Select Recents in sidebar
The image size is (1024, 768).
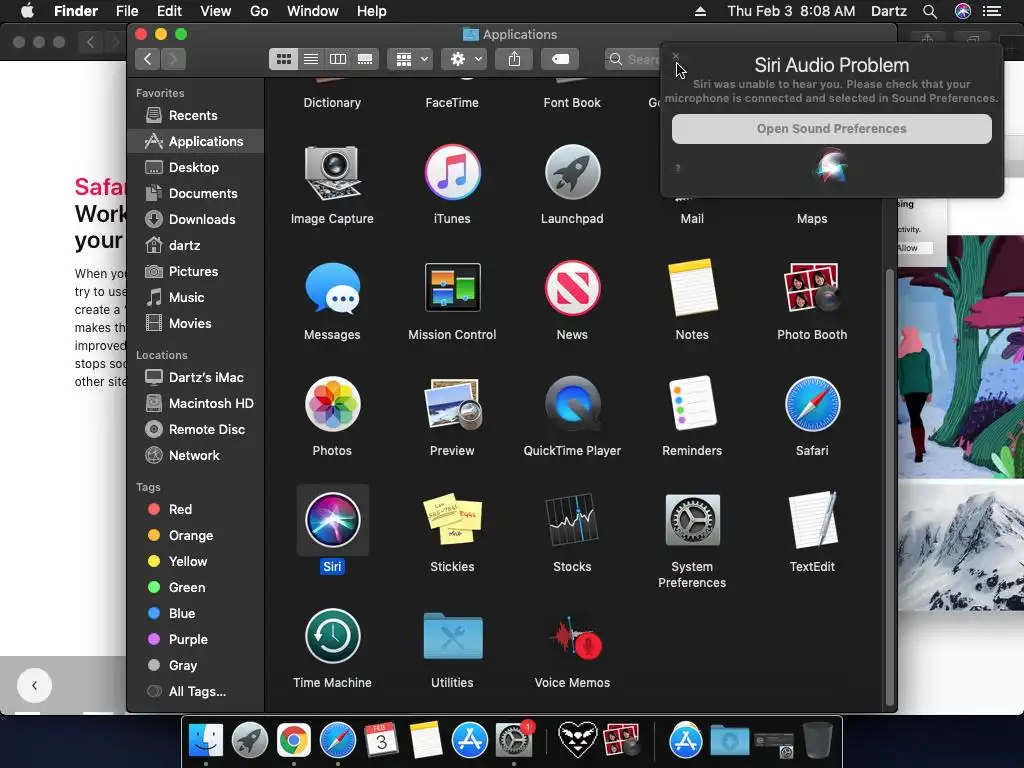tap(195, 116)
